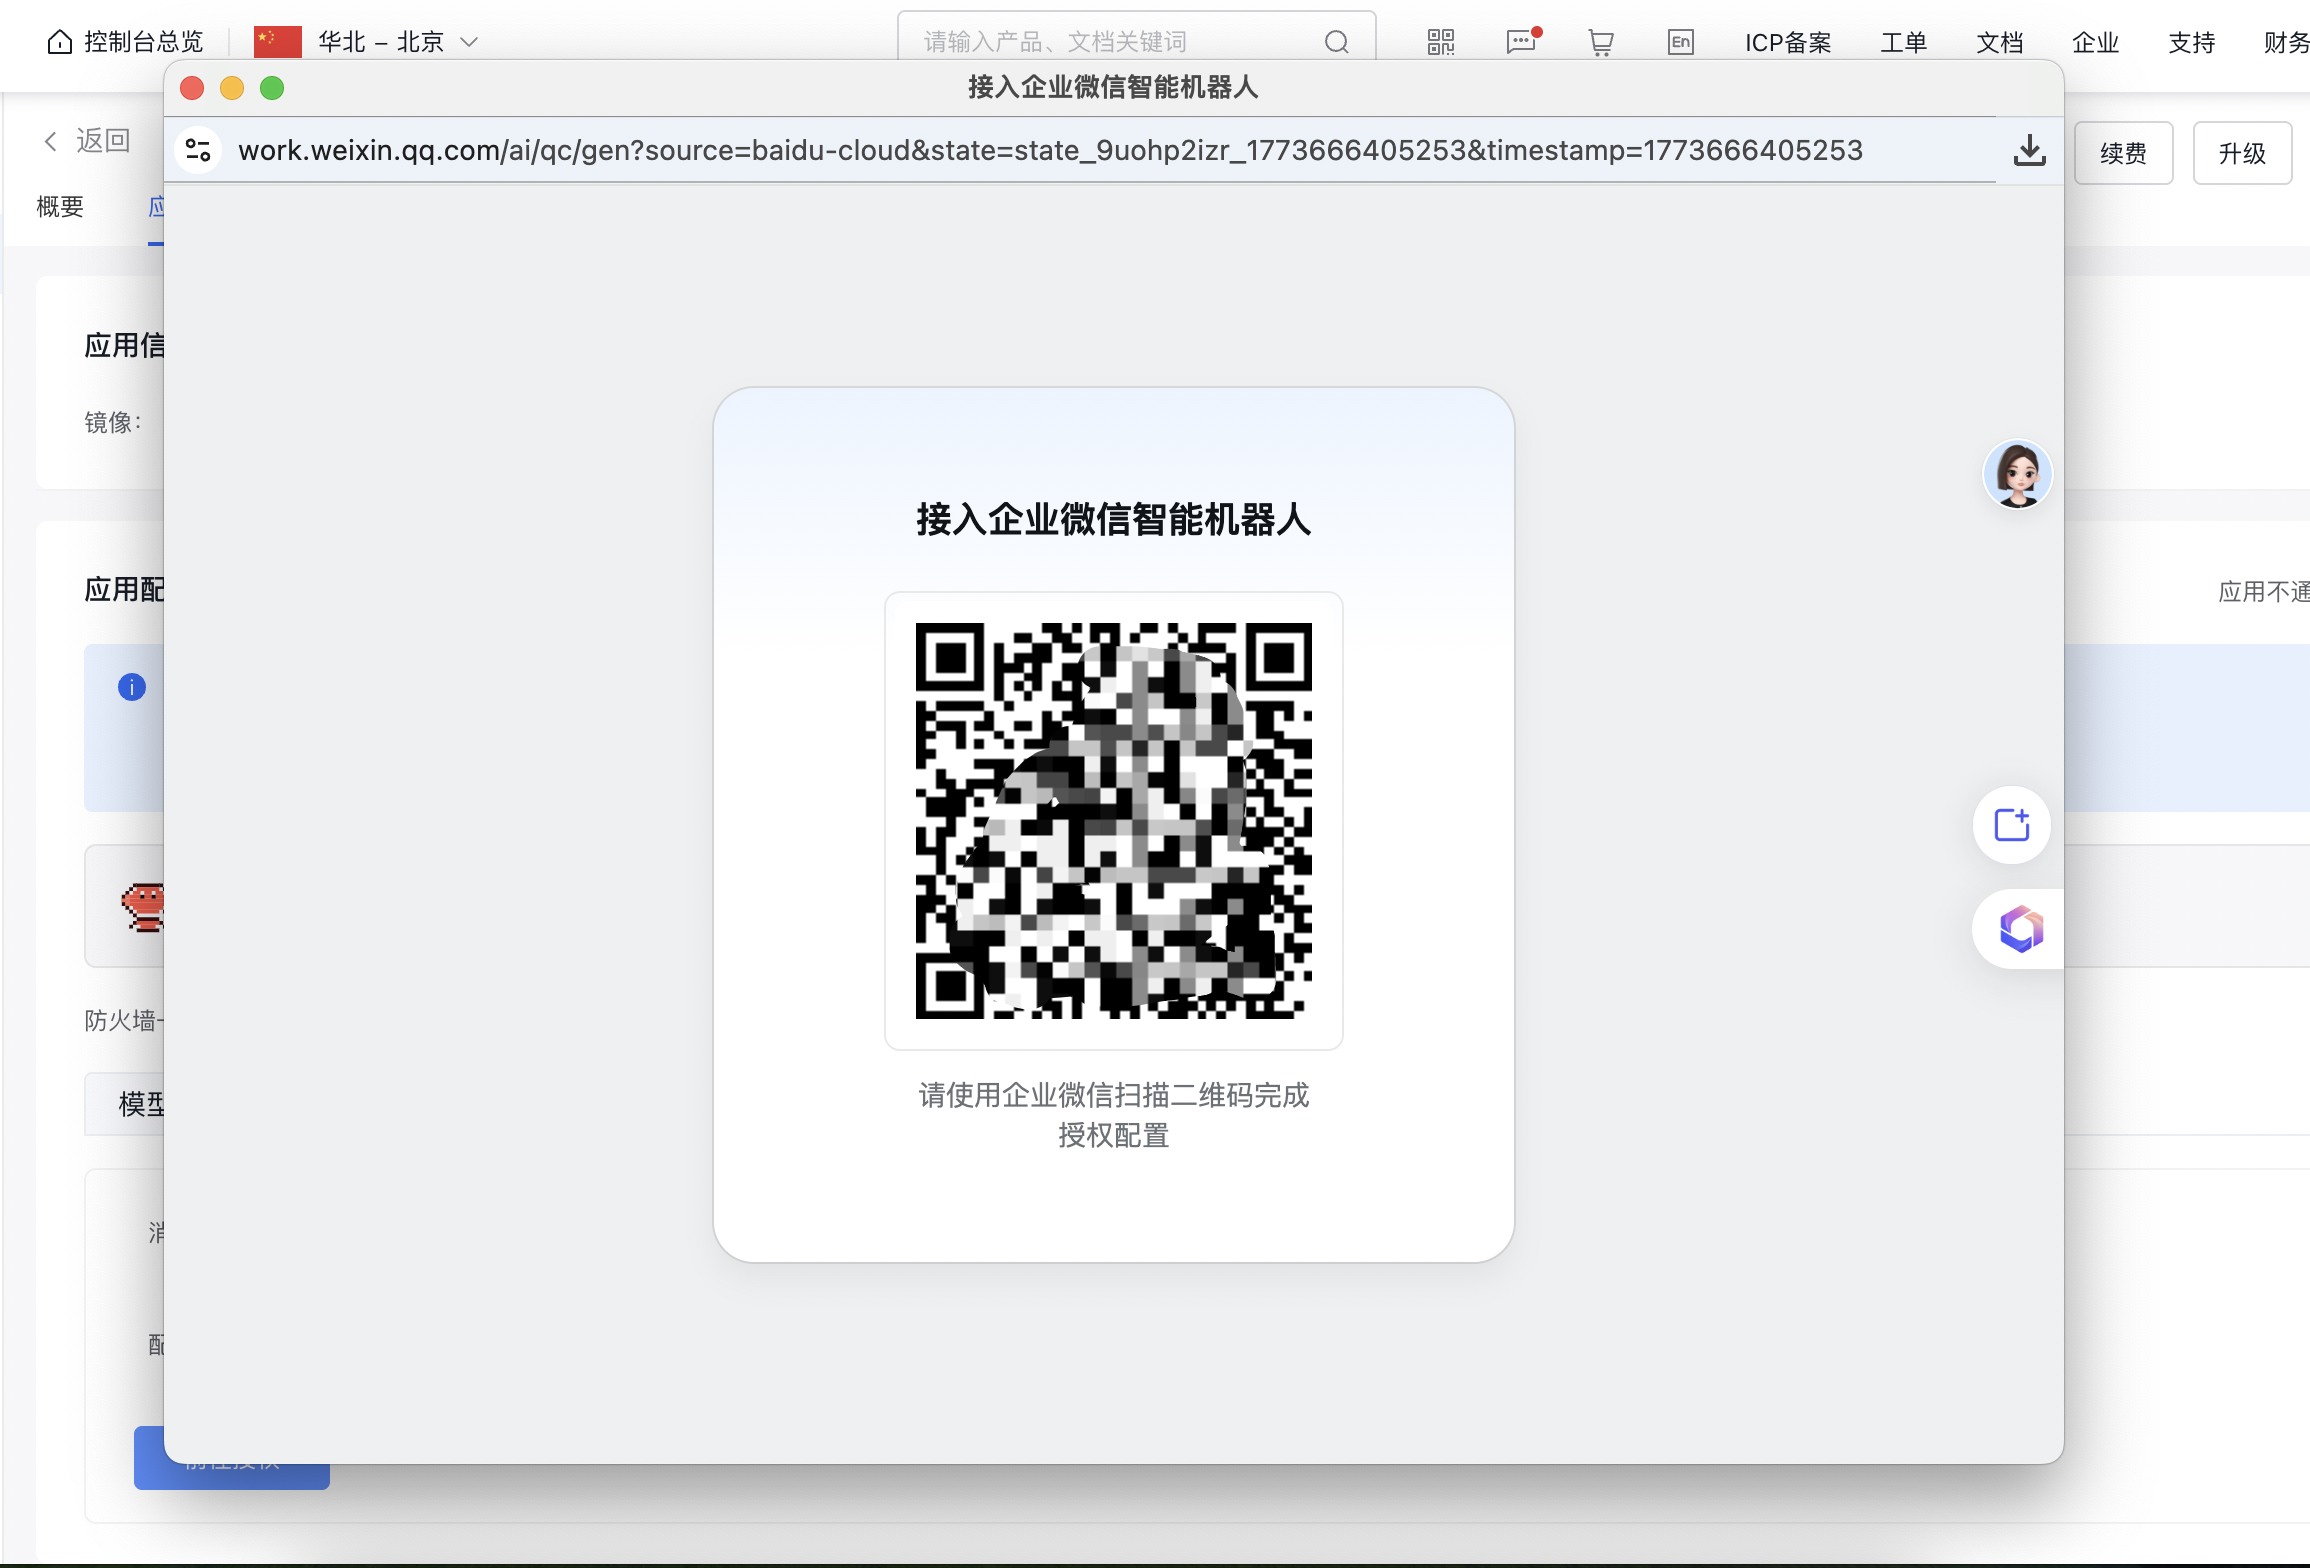The height and width of the screenshot is (1568, 2310).
Task: Open the customer service avatar assistant
Action: pos(2017,474)
